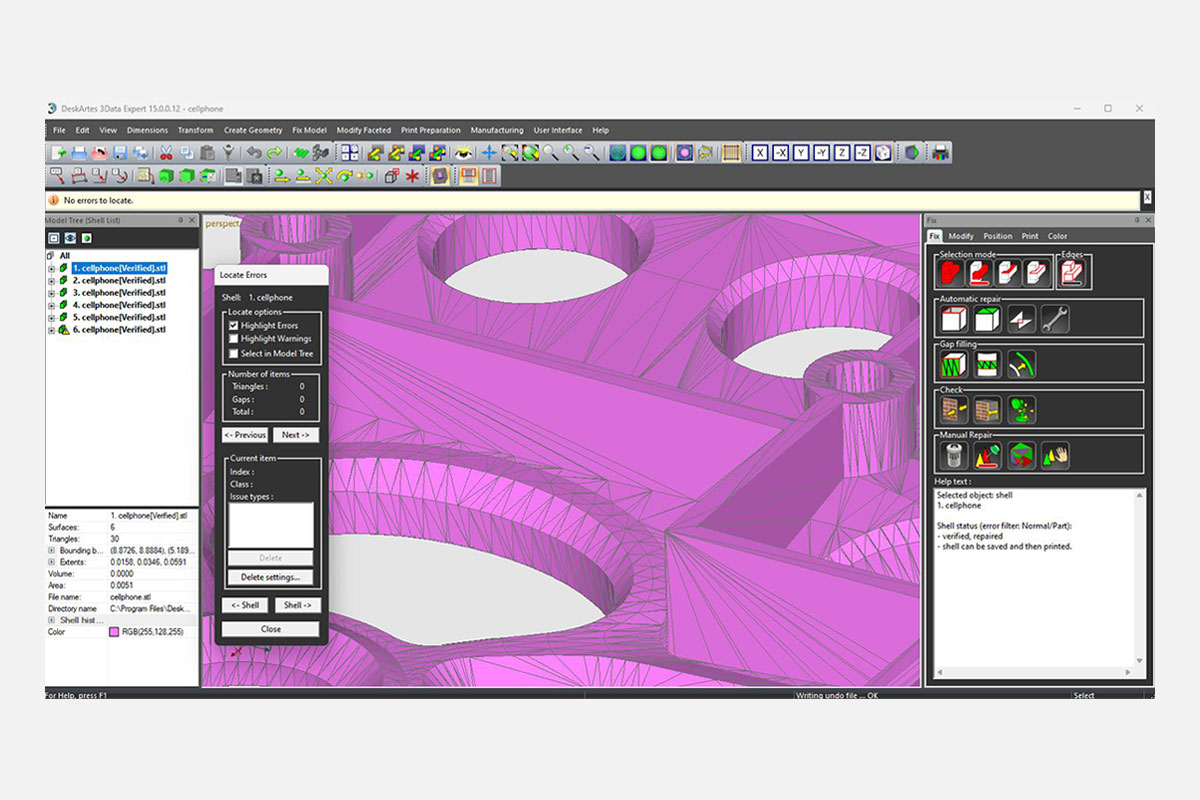Tick the Select in Model Tree checkbox
This screenshot has width=1200, height=800.
tap(233, 353)
